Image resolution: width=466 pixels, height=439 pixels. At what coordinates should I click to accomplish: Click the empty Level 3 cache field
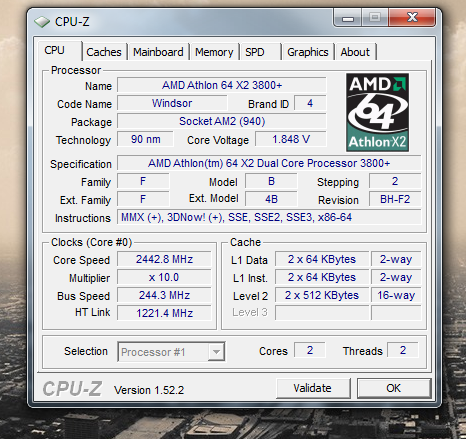pos(322,313)
